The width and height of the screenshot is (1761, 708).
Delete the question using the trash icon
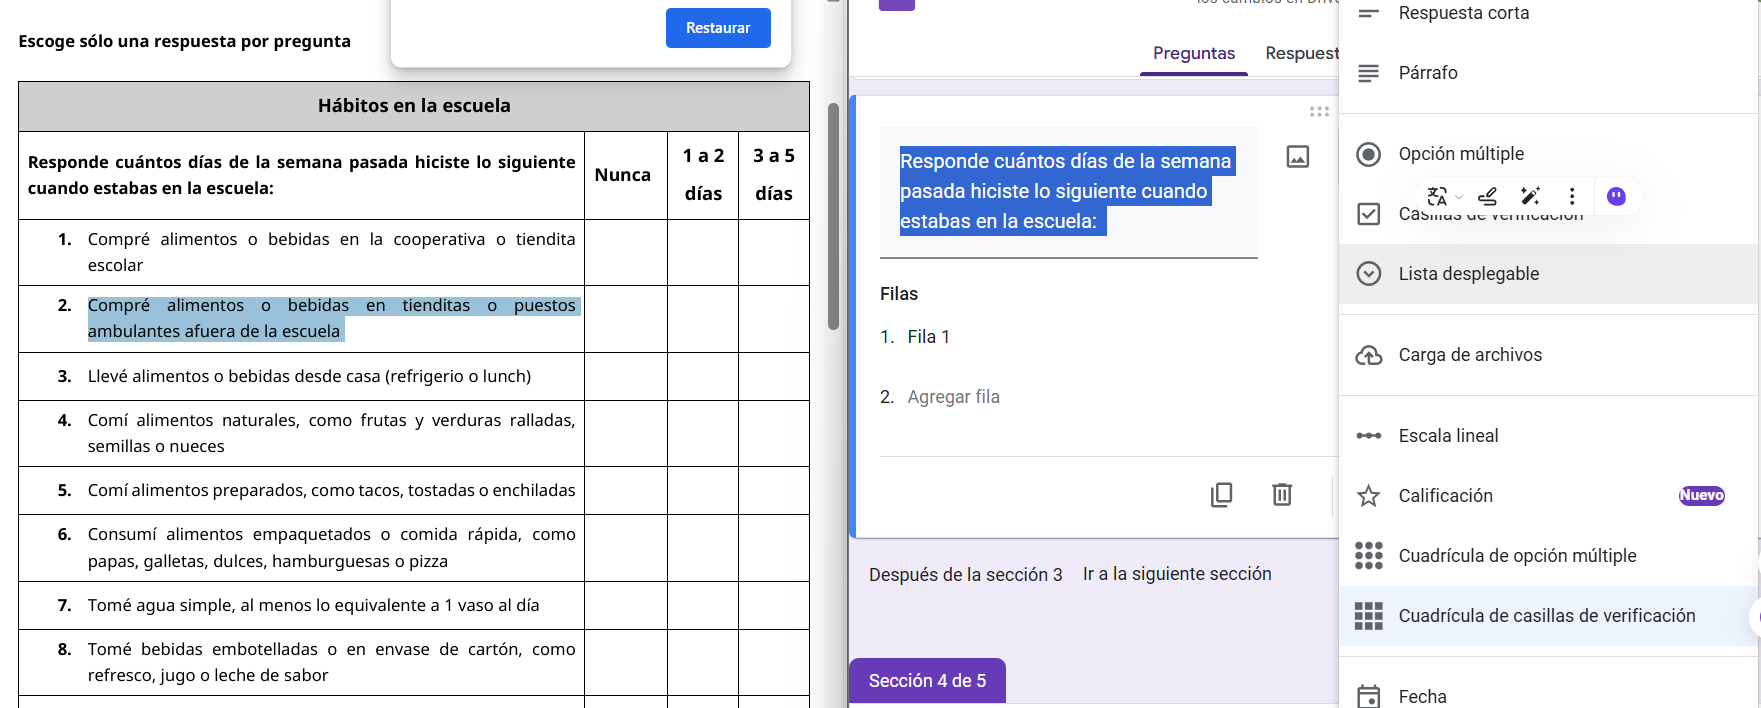(1282, 494)
